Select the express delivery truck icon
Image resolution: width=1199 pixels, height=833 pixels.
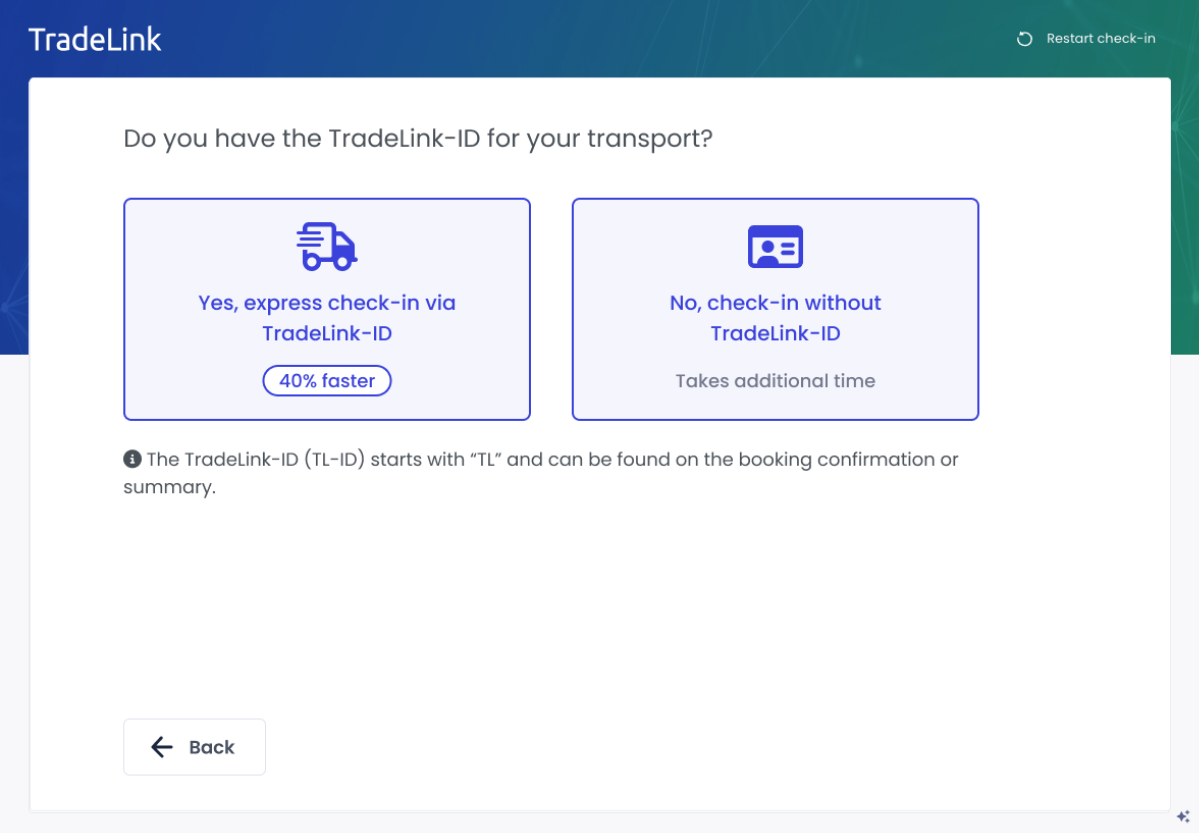327,246
